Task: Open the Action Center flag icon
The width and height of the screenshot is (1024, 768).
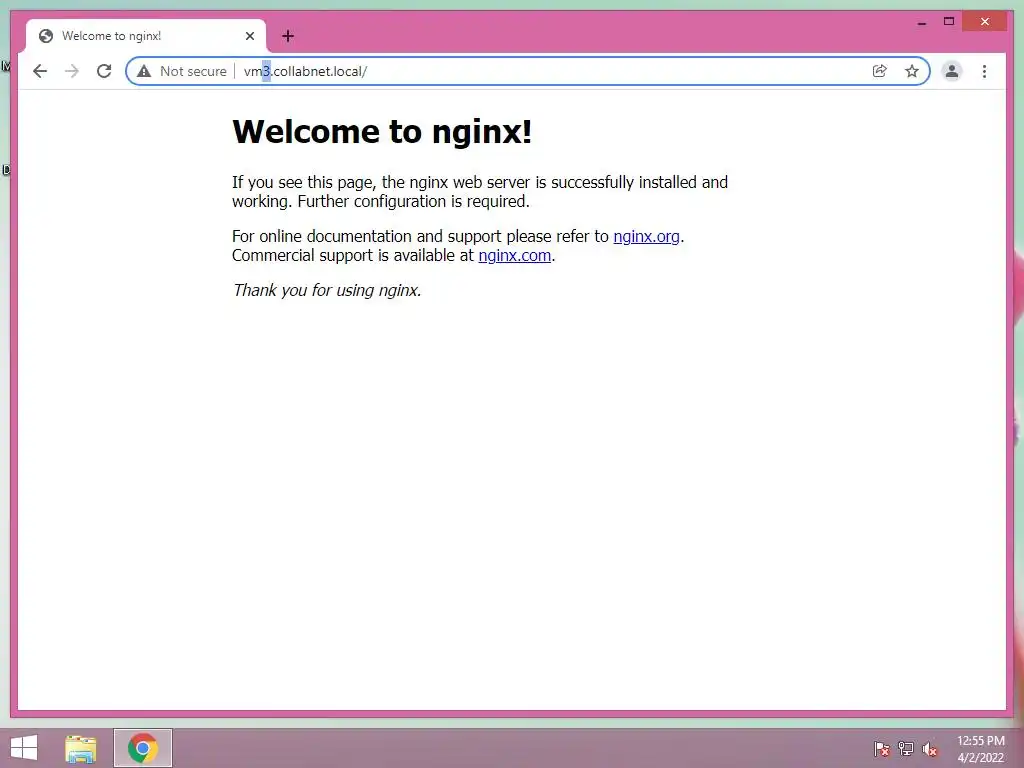Action: (x=882, y=748)
